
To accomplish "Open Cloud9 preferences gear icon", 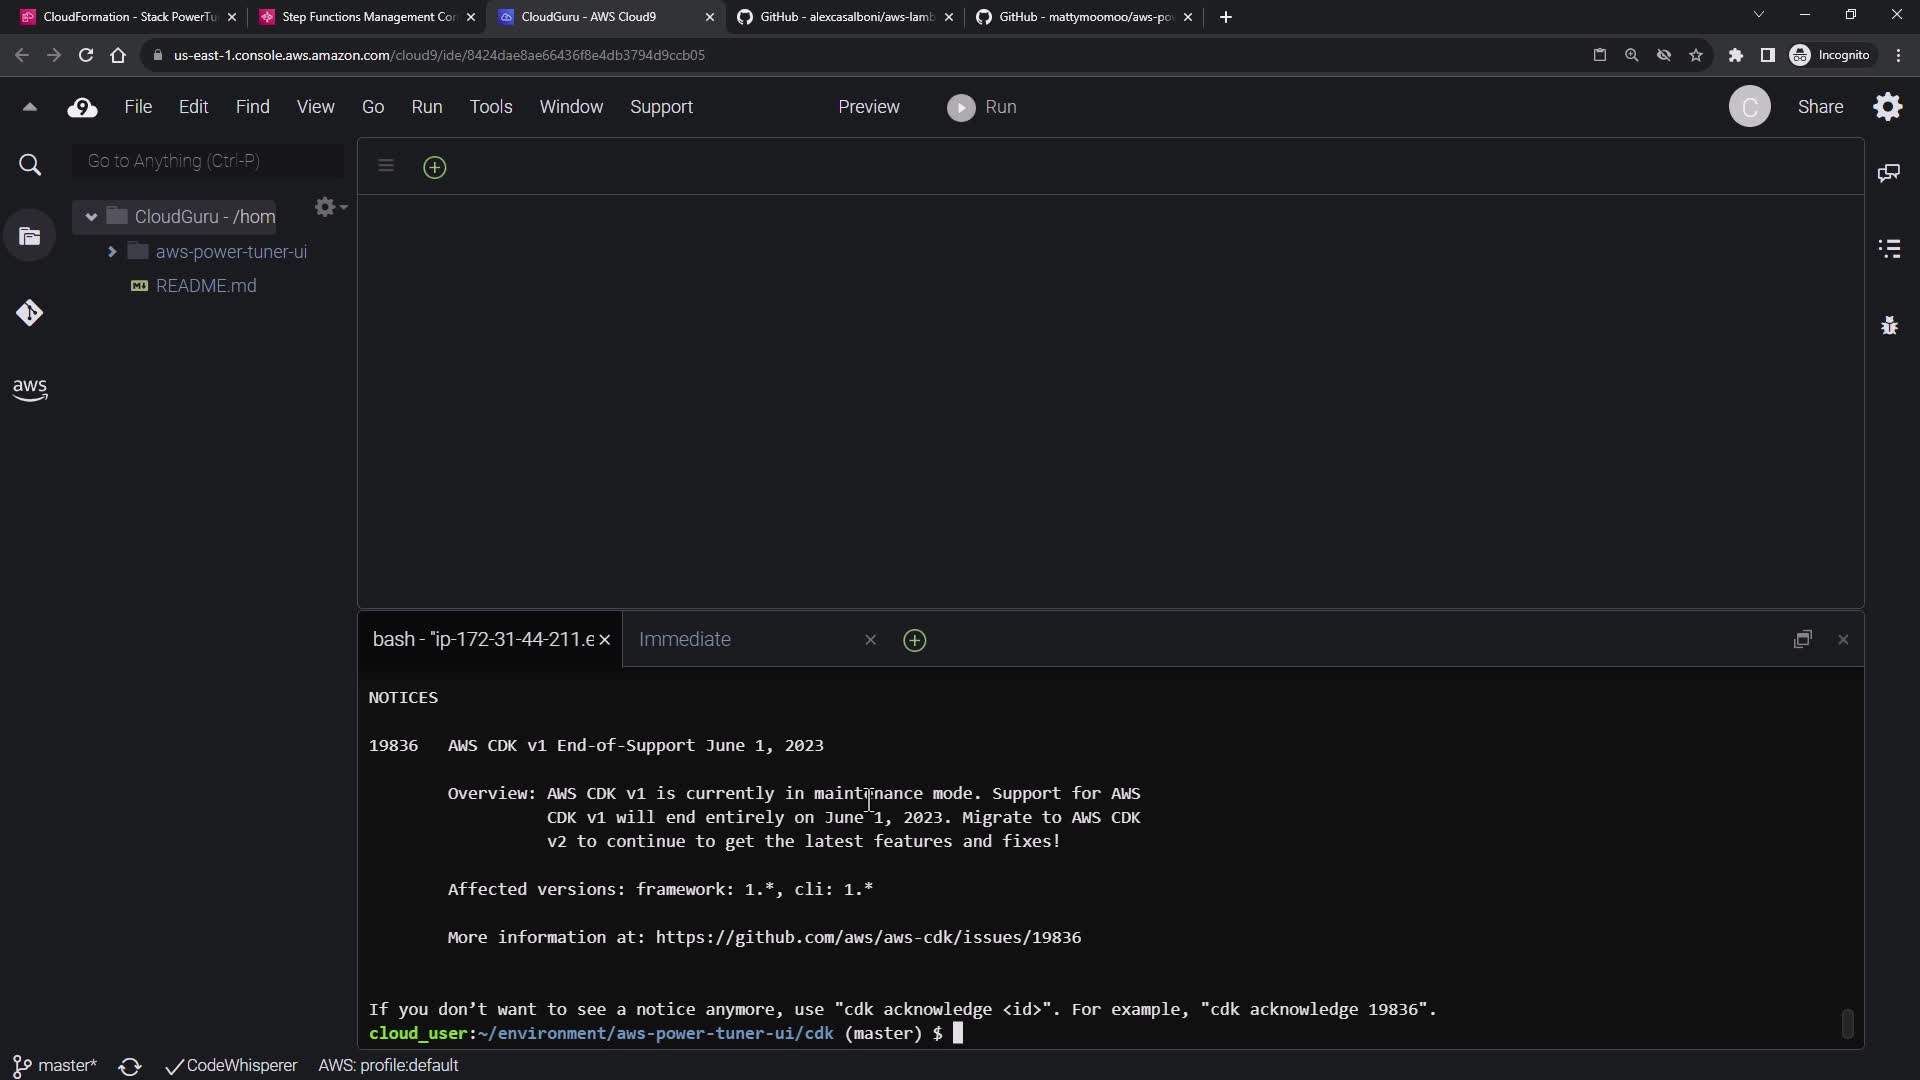I will 1887,107.
